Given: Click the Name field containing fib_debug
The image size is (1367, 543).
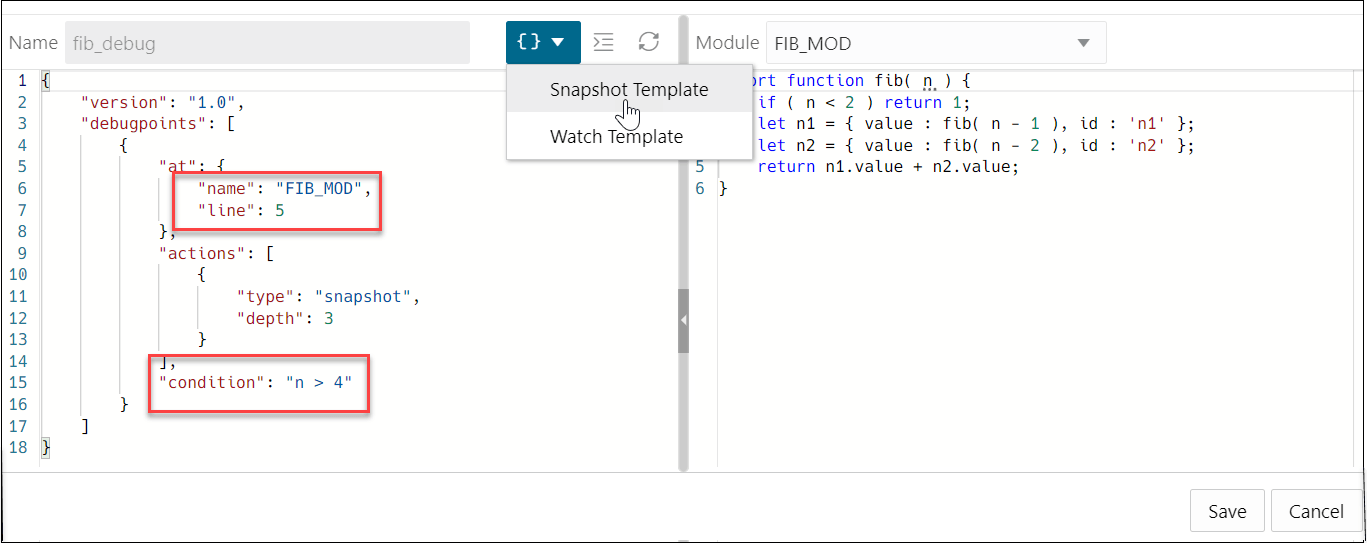Looking at the screenshot, I should [267, 43].
